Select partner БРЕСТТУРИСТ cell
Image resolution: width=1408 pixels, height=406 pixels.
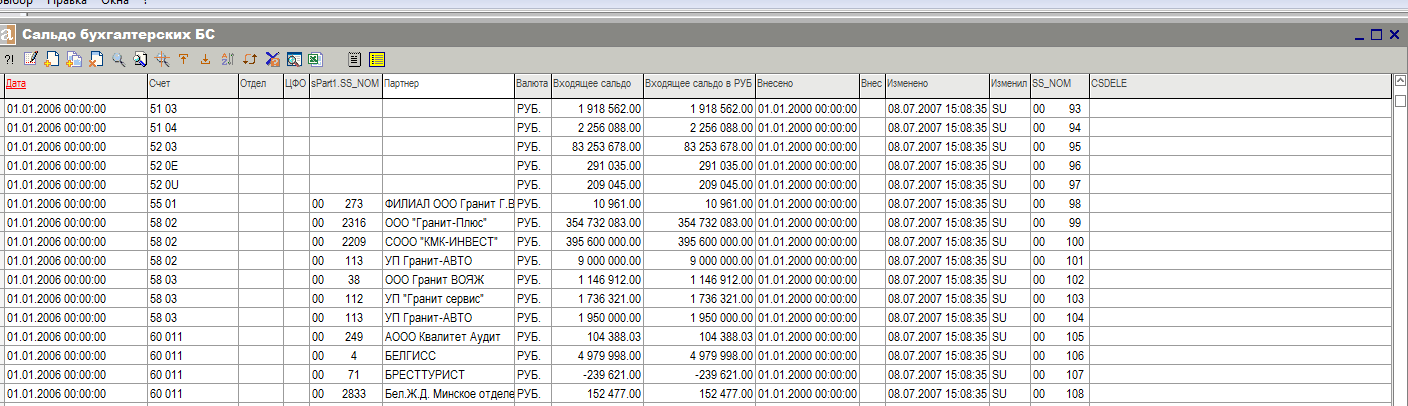click(x=448, y=374)
